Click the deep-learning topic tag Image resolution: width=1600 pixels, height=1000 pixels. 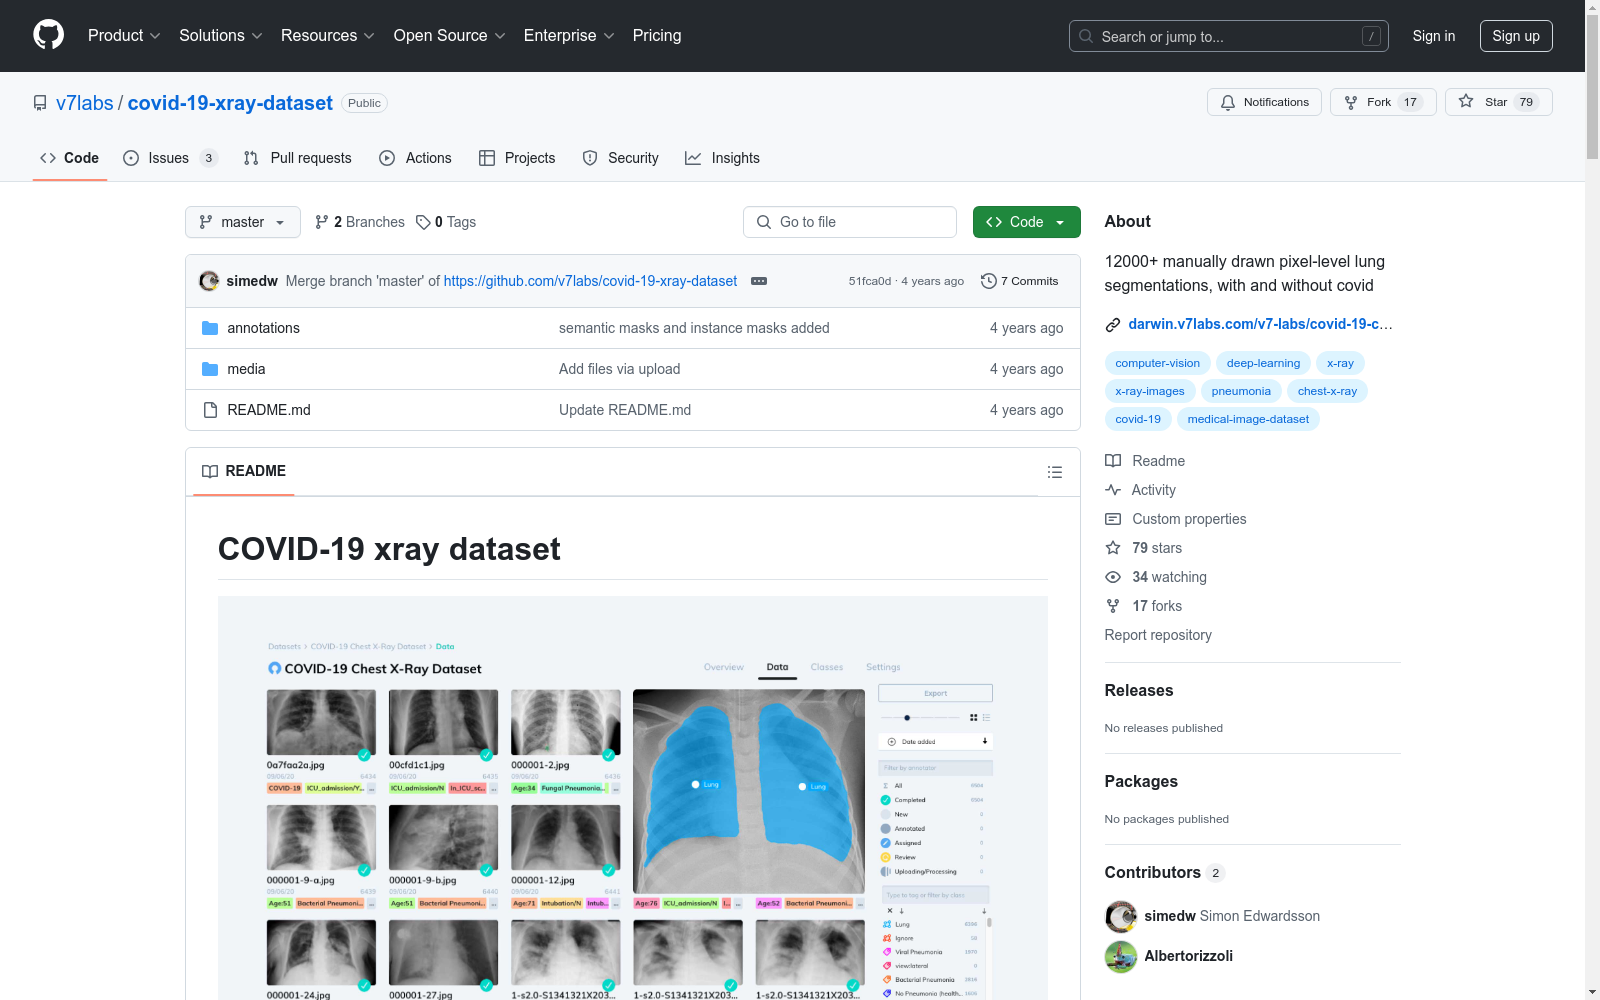click(1263, 363)
